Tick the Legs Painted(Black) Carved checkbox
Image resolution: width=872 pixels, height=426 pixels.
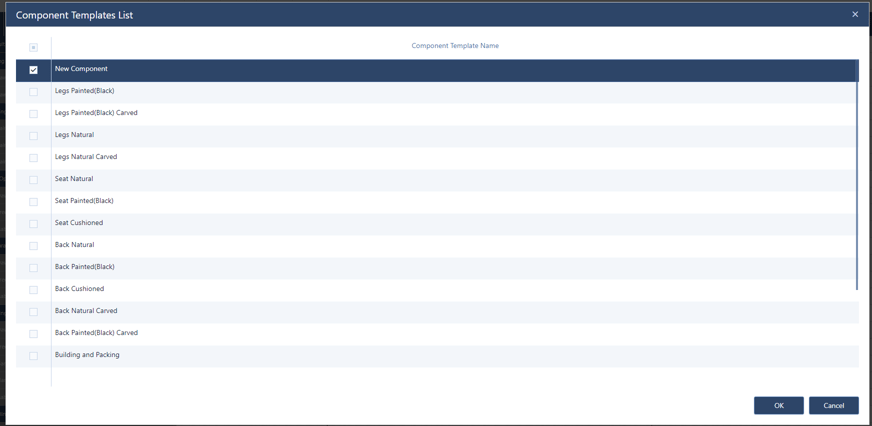coord(33,114)
